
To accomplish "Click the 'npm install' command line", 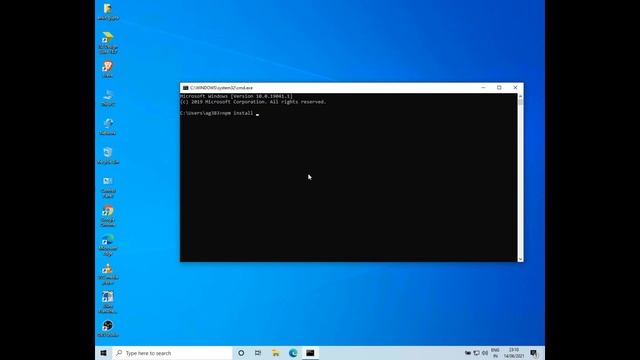I will [x=219, y=113].
